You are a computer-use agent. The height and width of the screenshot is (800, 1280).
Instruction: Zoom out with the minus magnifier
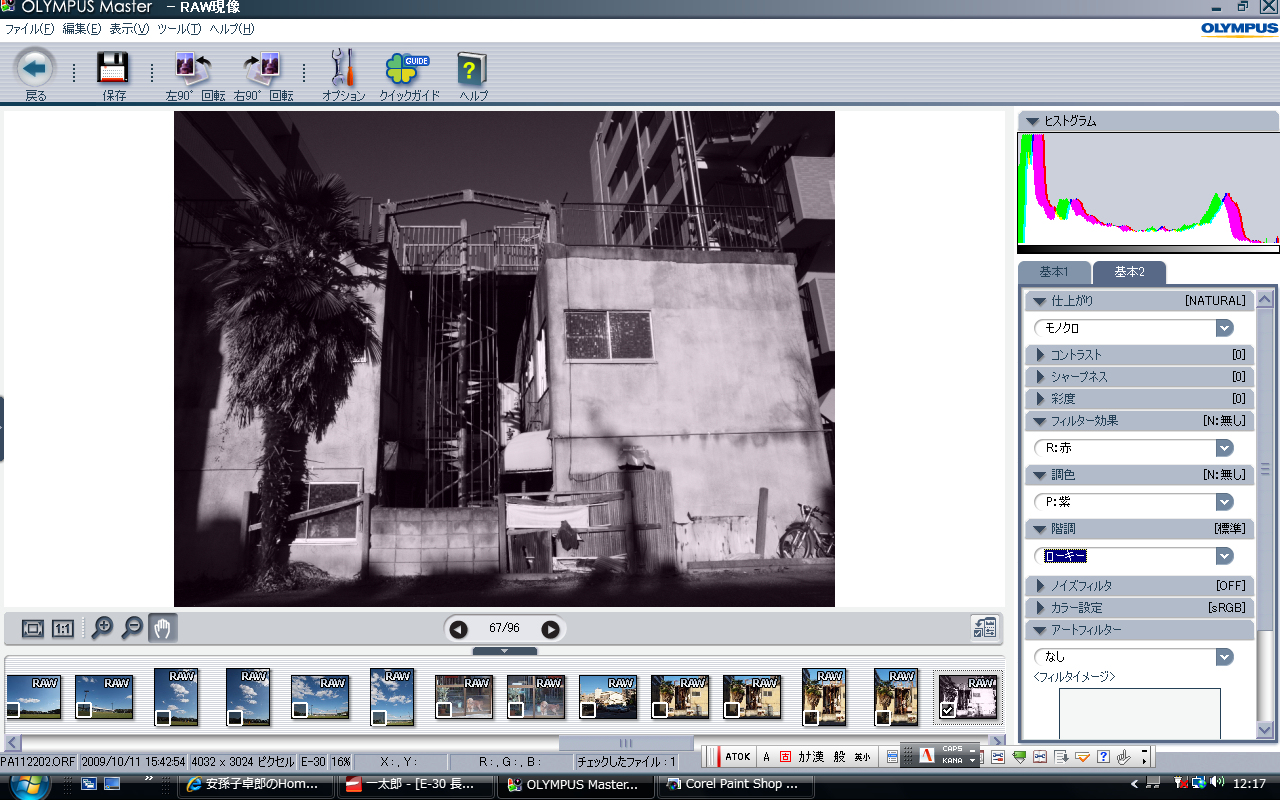(132, 628)
